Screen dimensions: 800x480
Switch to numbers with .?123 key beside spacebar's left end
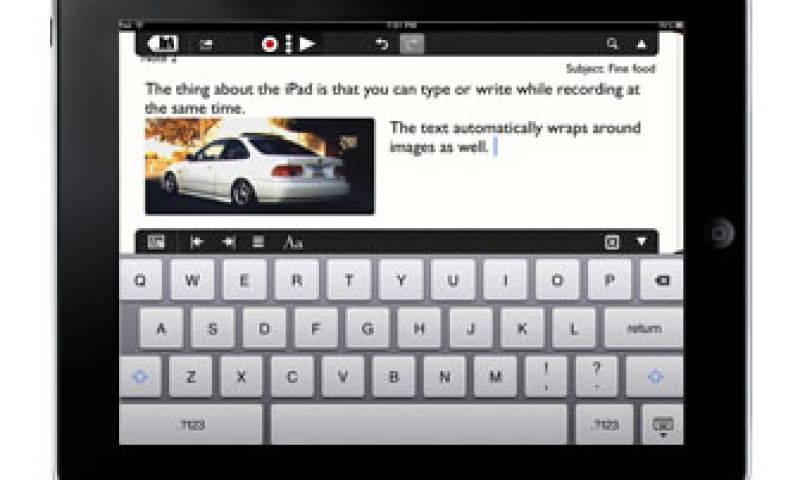pos(191,424)
